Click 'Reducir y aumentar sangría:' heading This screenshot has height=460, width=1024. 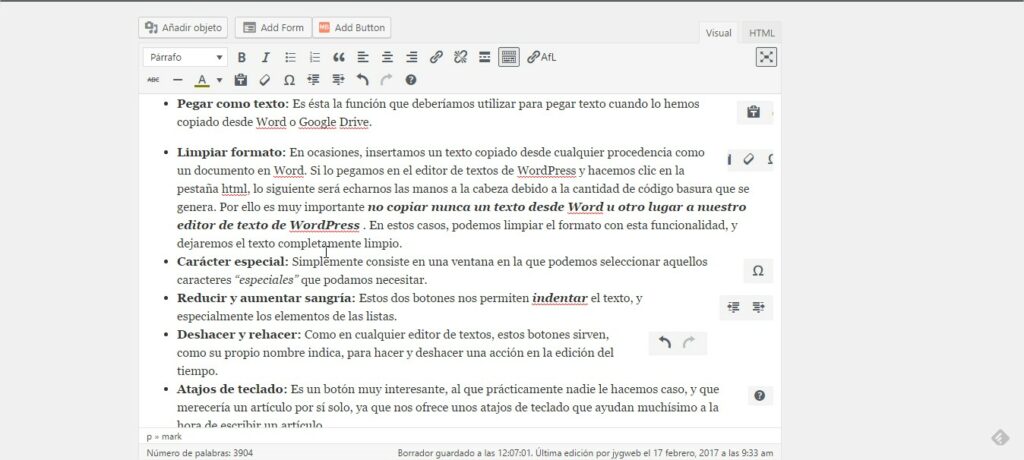[266, 299]
